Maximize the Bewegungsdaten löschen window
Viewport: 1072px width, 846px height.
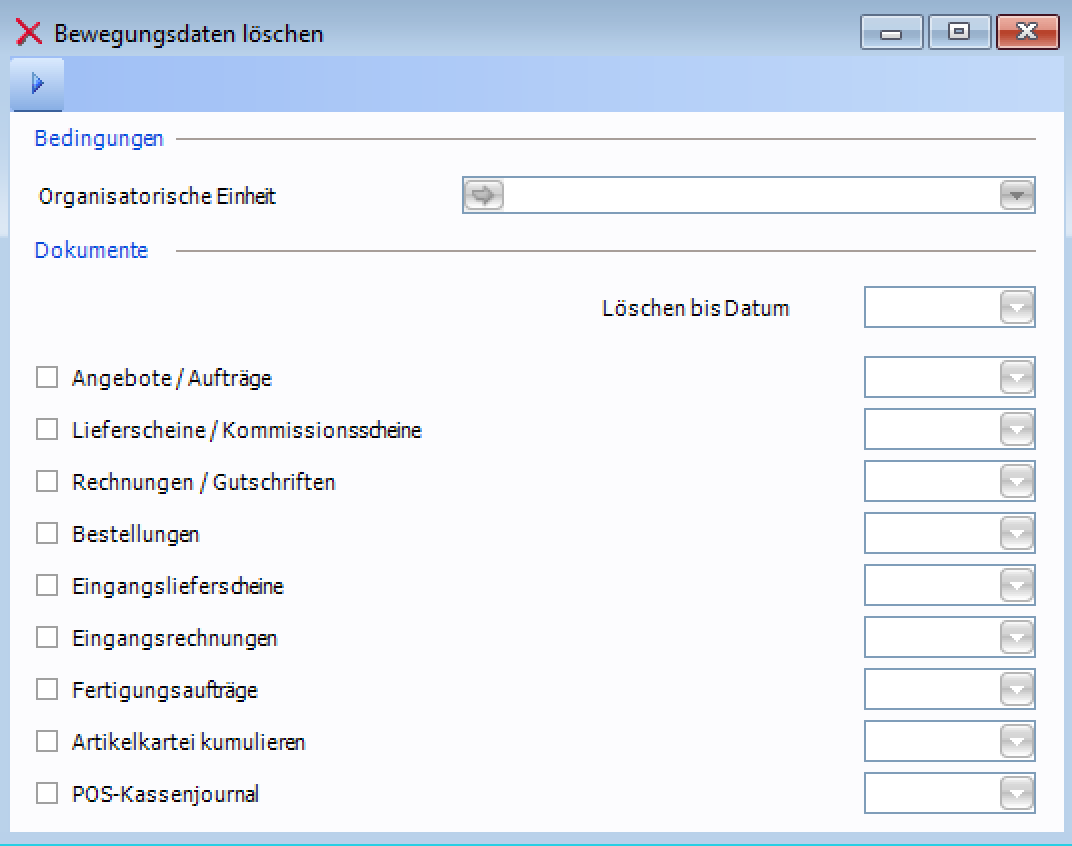958,33
